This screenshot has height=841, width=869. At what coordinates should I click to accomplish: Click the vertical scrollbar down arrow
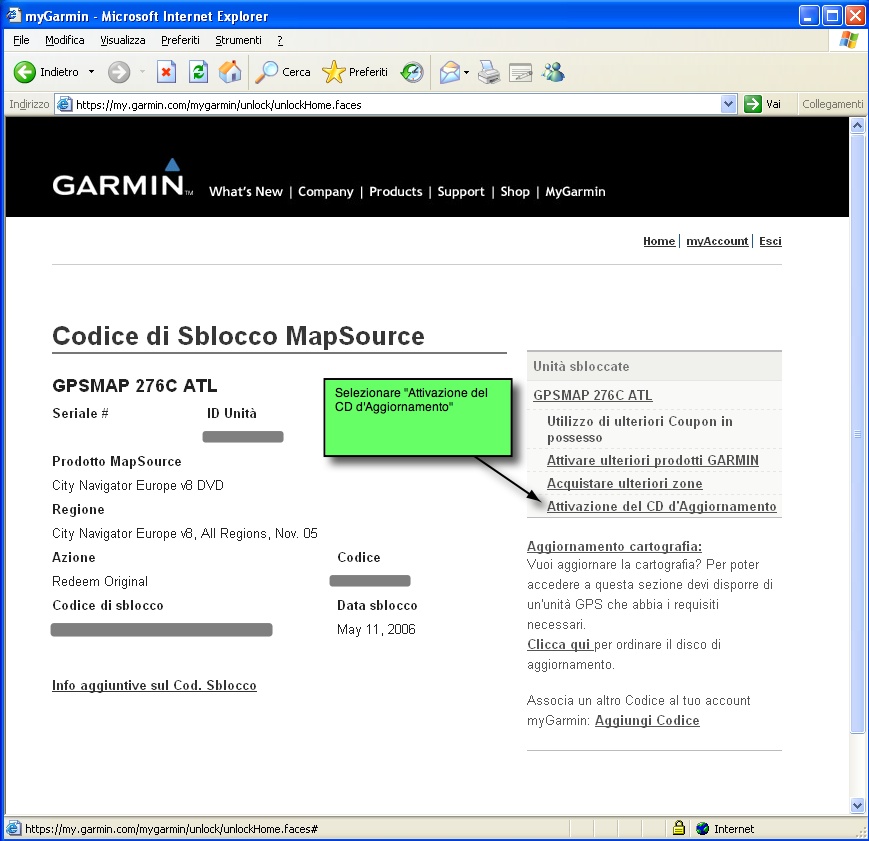pyautogui.click(x=857, y=806)
